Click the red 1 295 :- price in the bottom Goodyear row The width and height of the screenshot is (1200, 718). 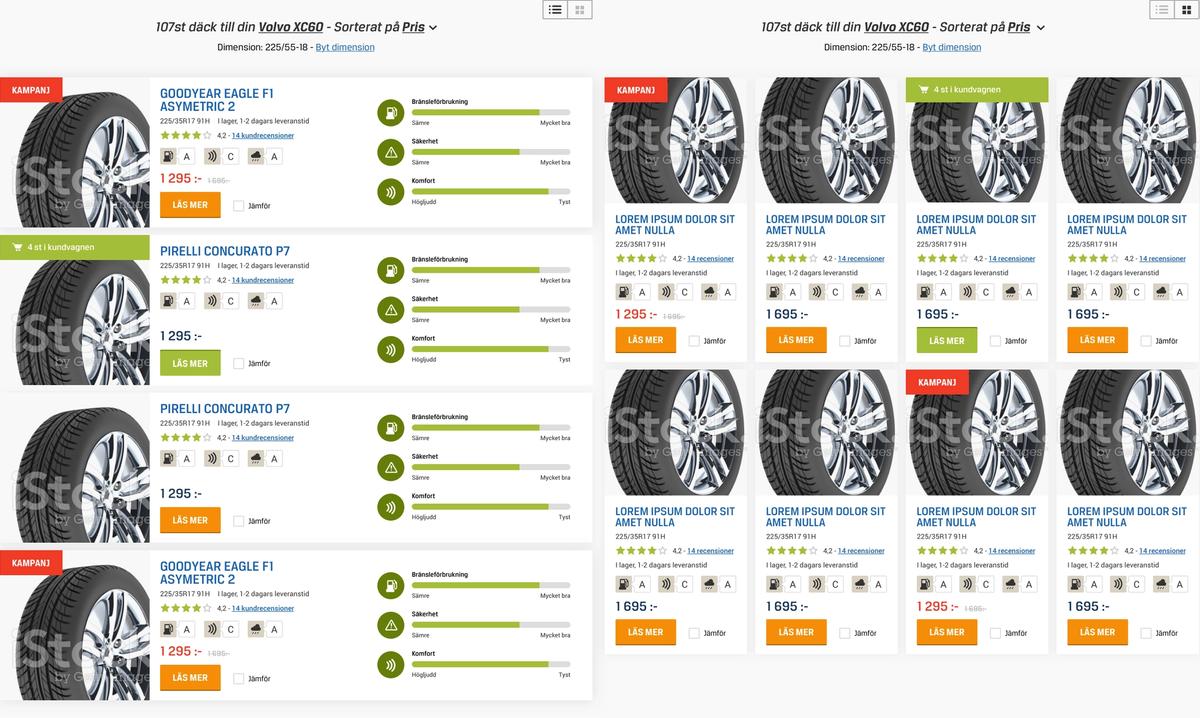point(181,651)
